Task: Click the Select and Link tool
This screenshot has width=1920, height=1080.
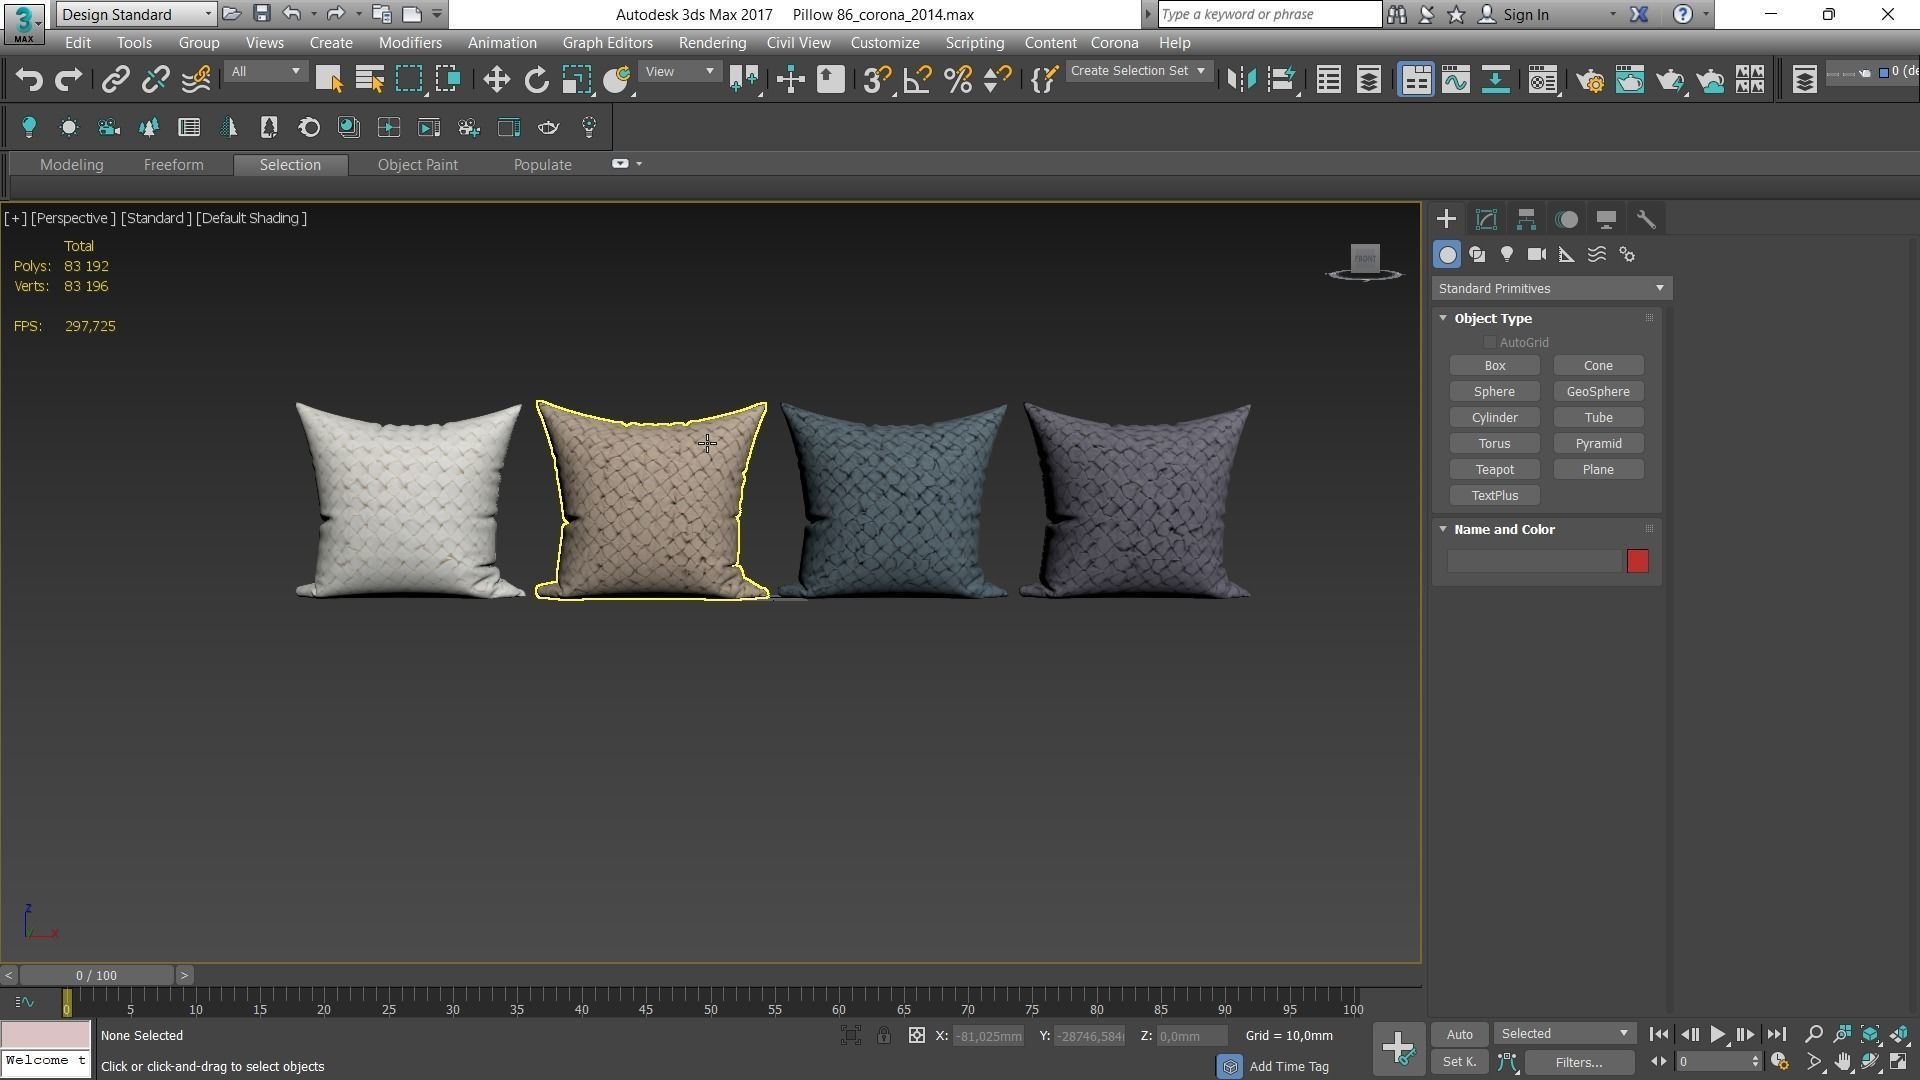Action: 115,80
